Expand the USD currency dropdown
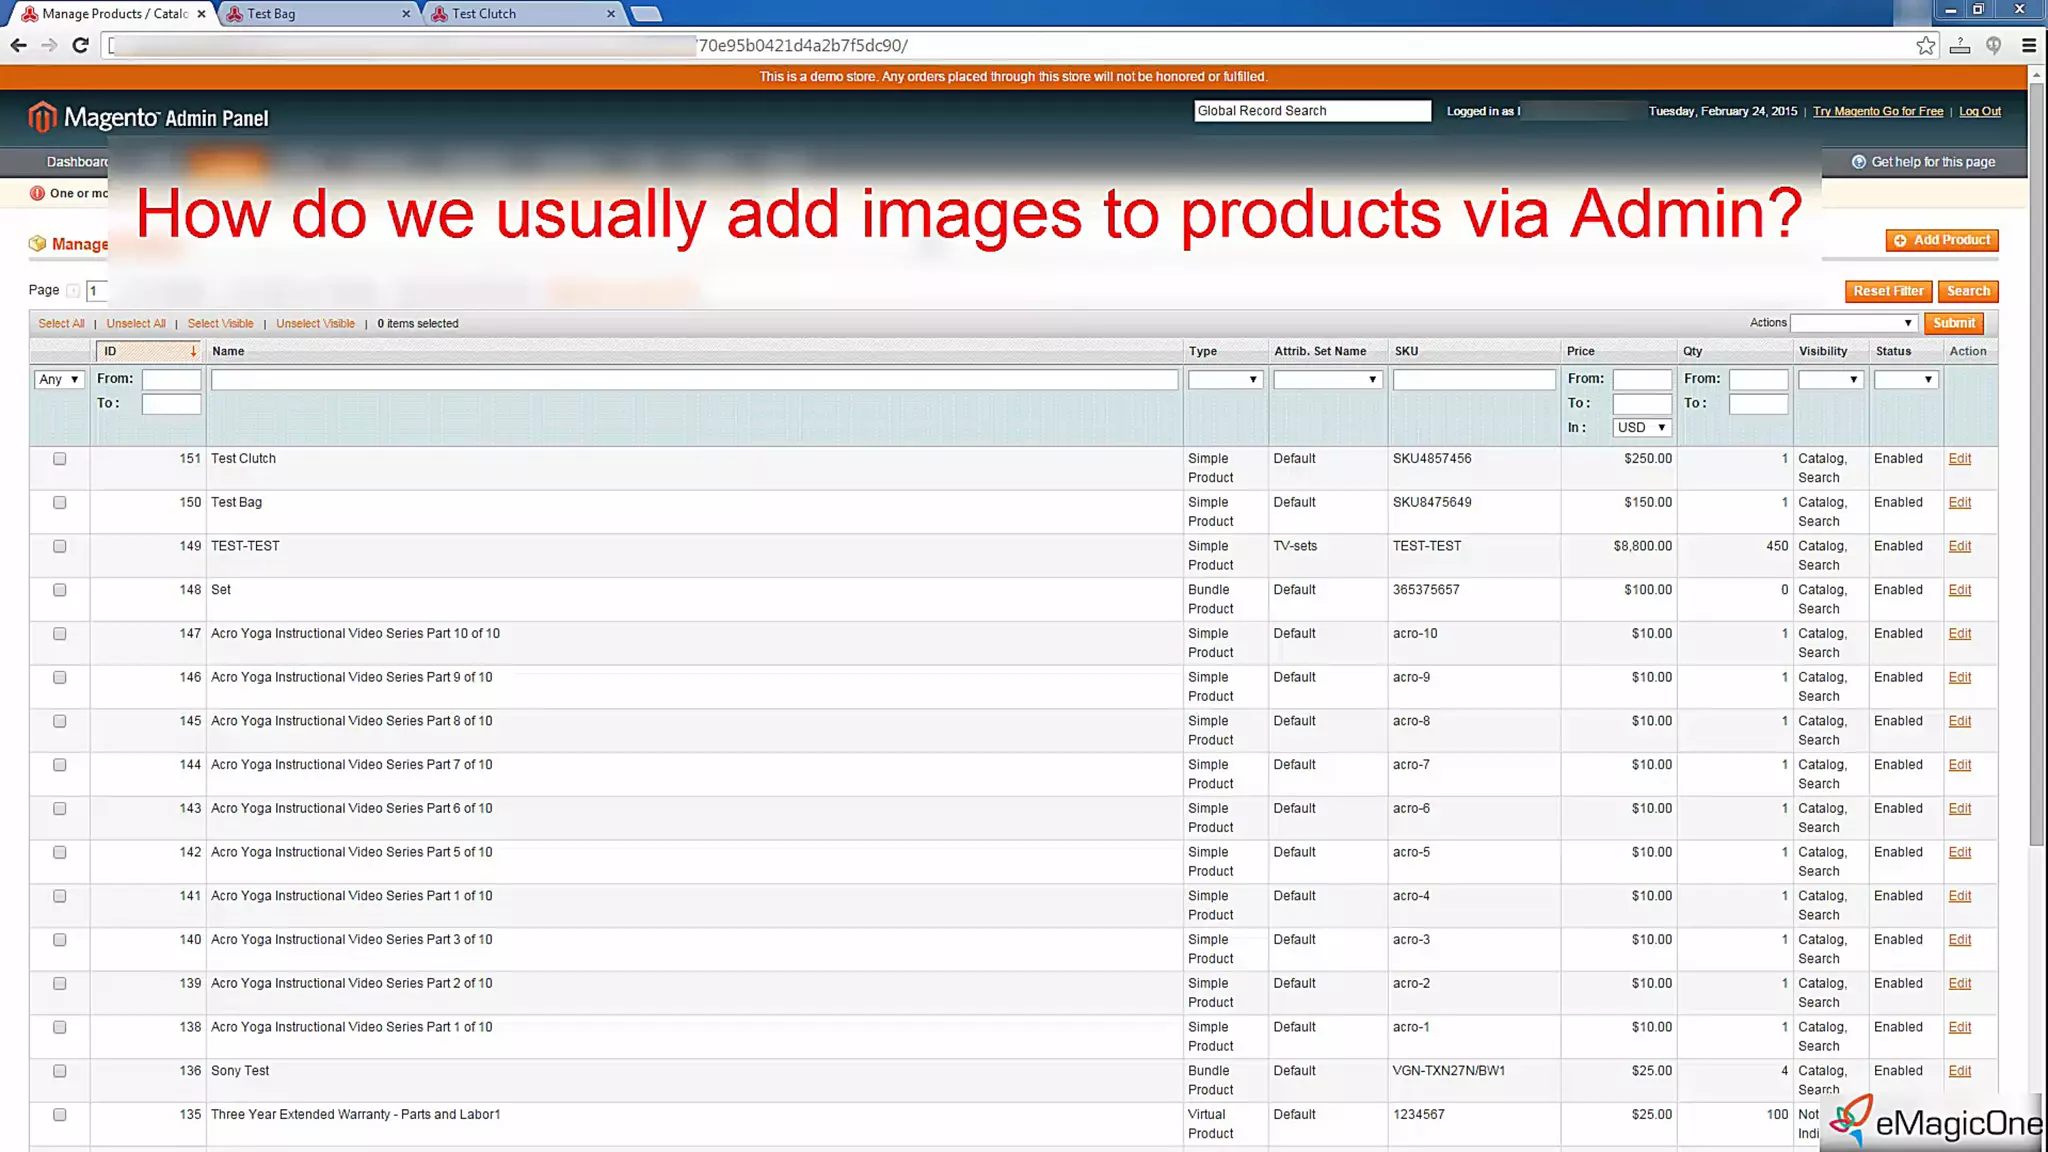This screenshot has height=1152, width=2048. pos(1641,427)
